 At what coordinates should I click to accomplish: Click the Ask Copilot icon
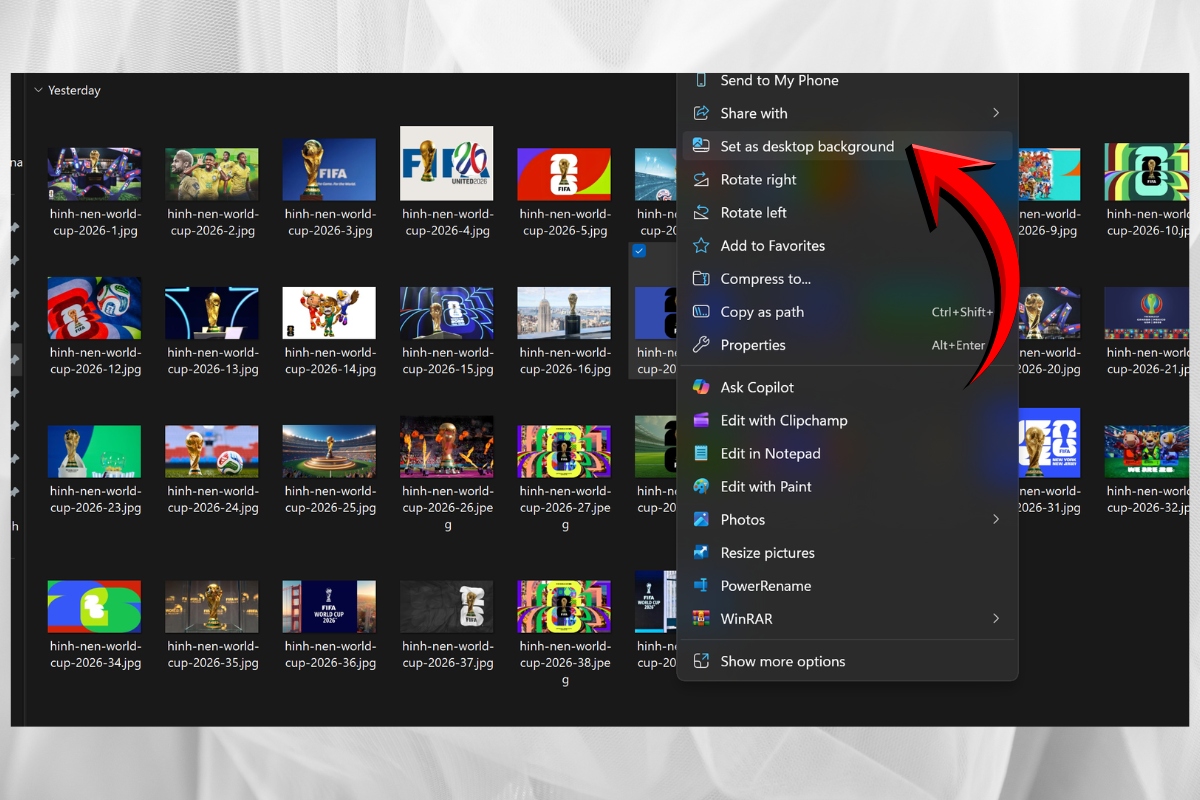coord(701,387)
